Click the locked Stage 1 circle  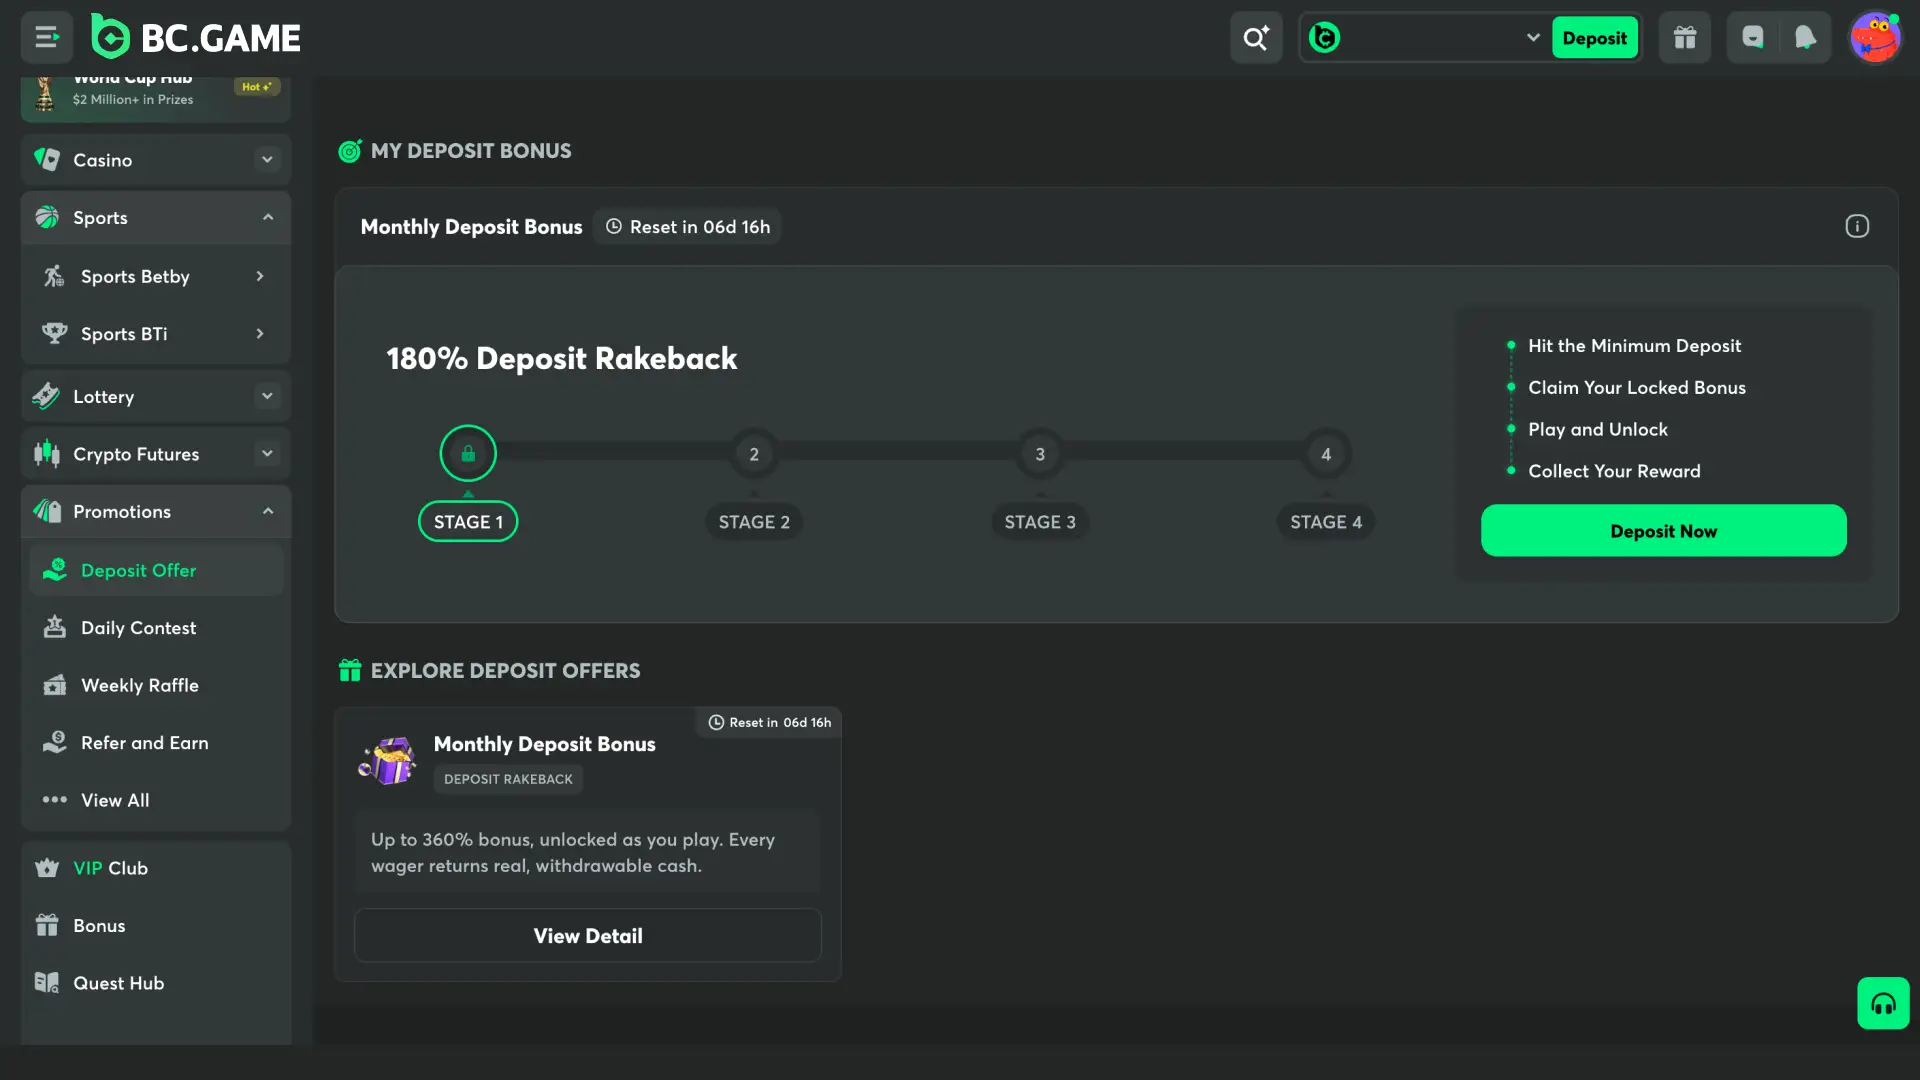point(468,454)
